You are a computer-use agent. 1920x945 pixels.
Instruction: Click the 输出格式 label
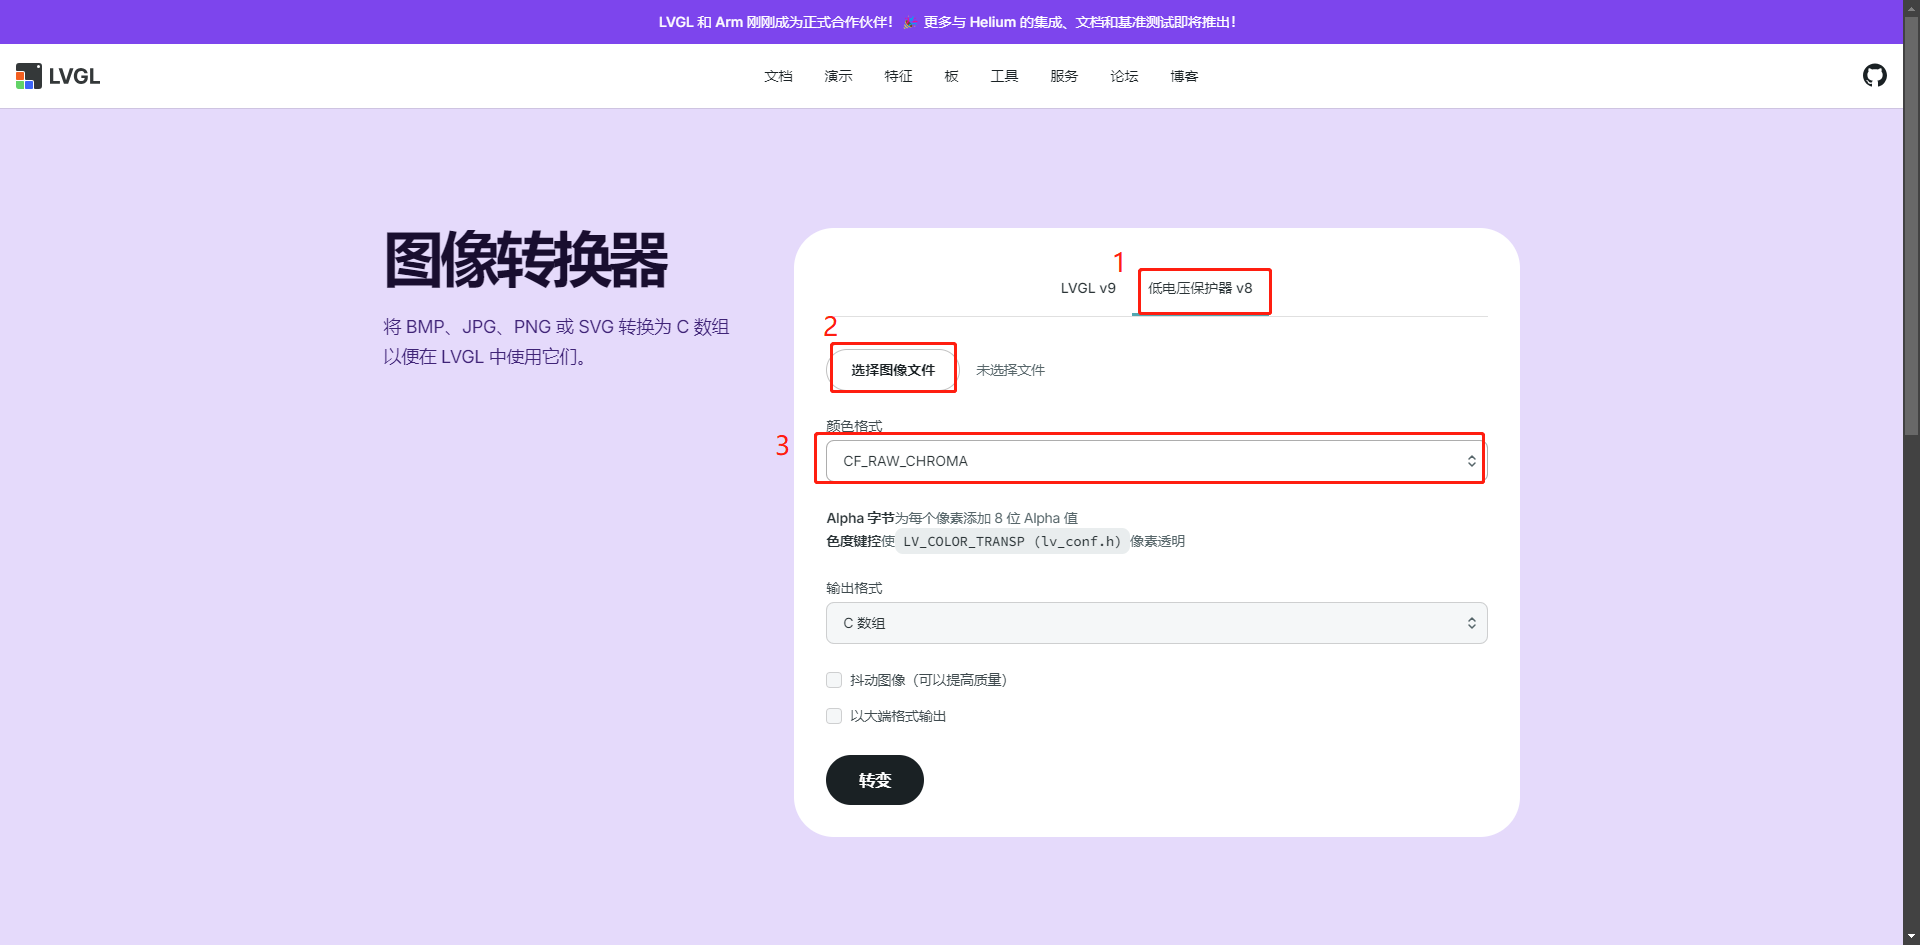pyautogui.click(x=854, y=588)
